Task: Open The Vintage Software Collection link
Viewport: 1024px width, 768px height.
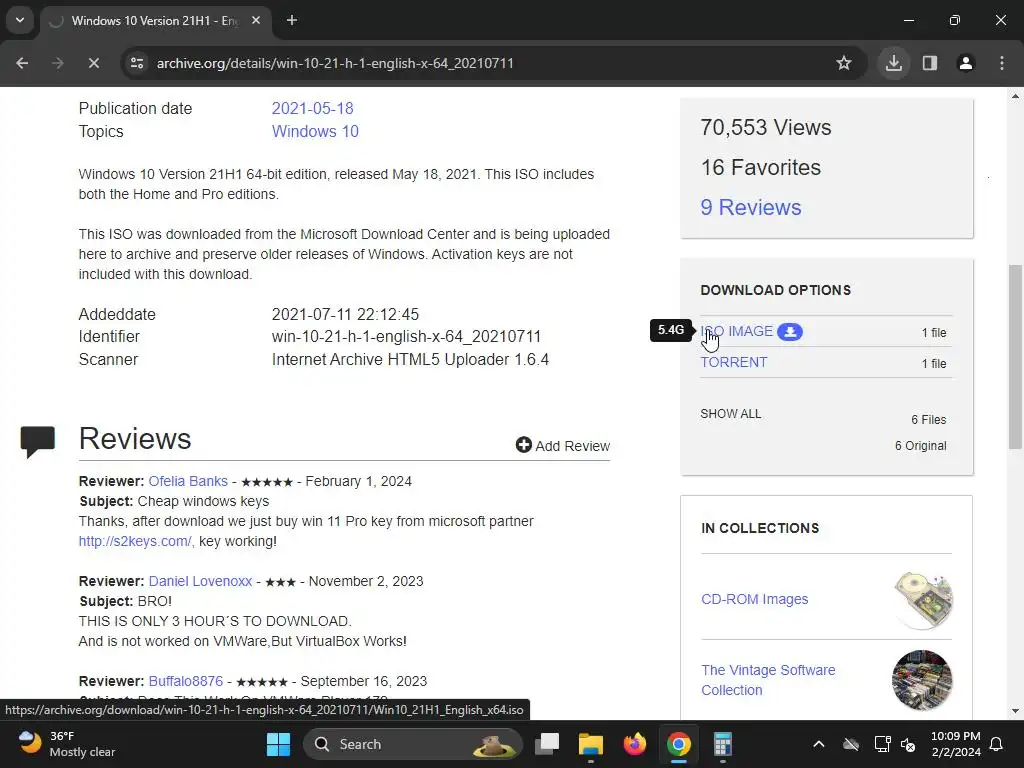Action: (768, 680)
